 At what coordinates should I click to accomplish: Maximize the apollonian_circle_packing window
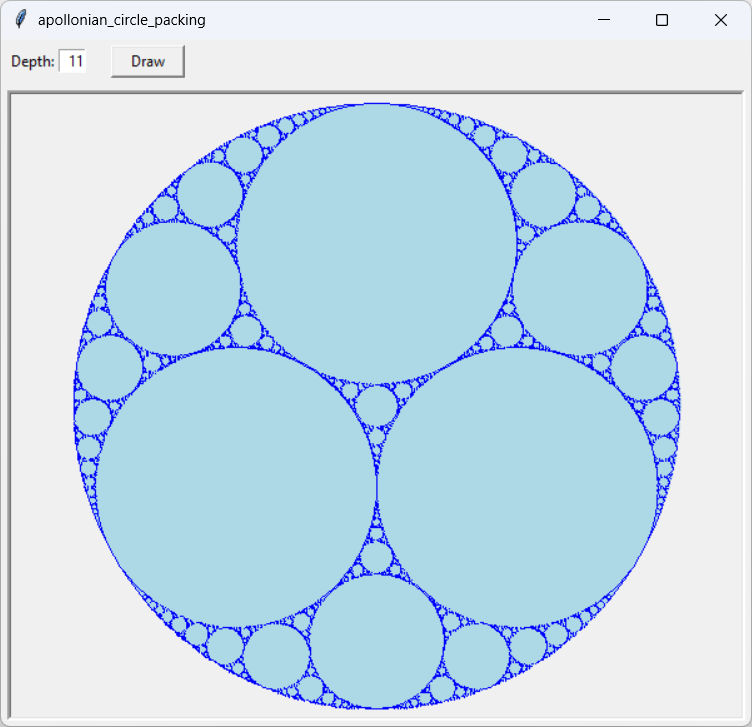point(662,20)
